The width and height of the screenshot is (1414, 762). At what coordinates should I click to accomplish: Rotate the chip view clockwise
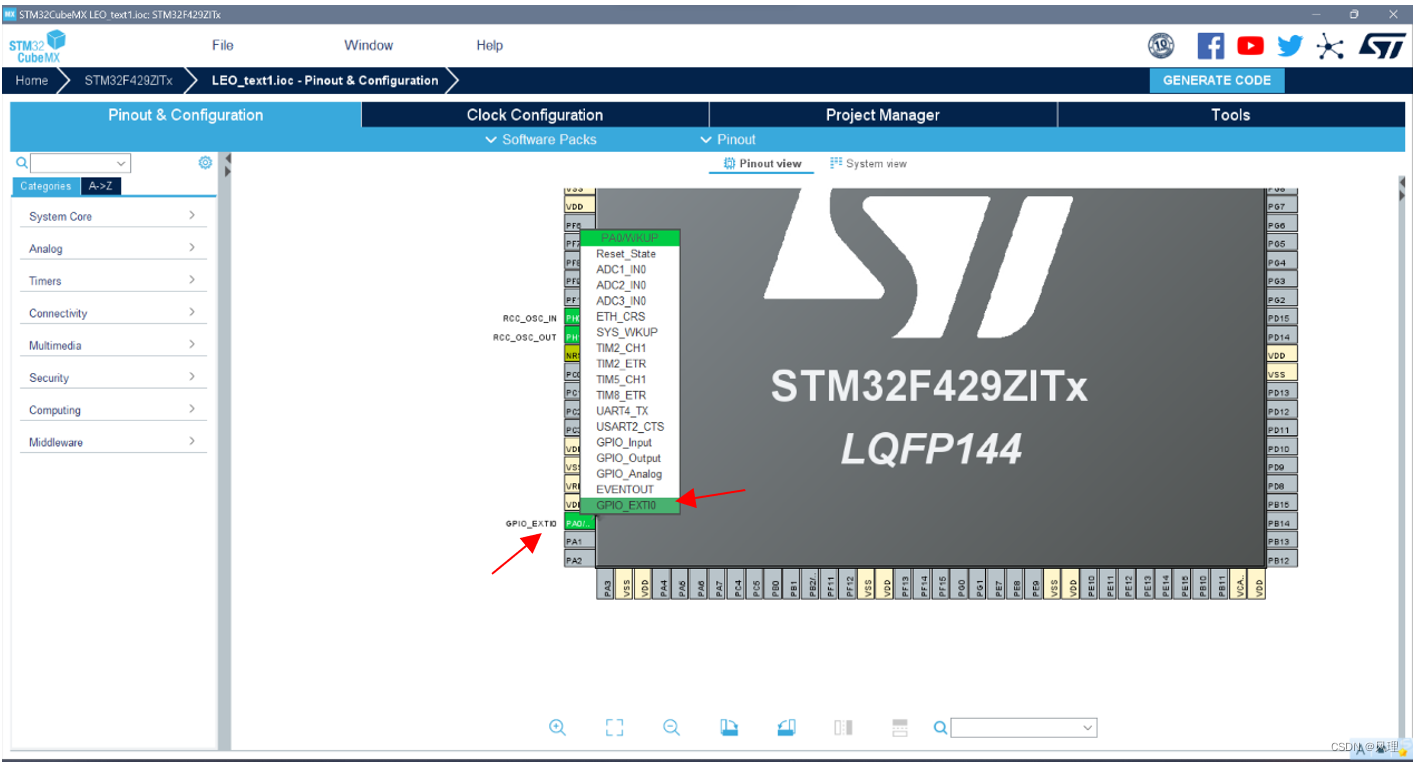729,727
